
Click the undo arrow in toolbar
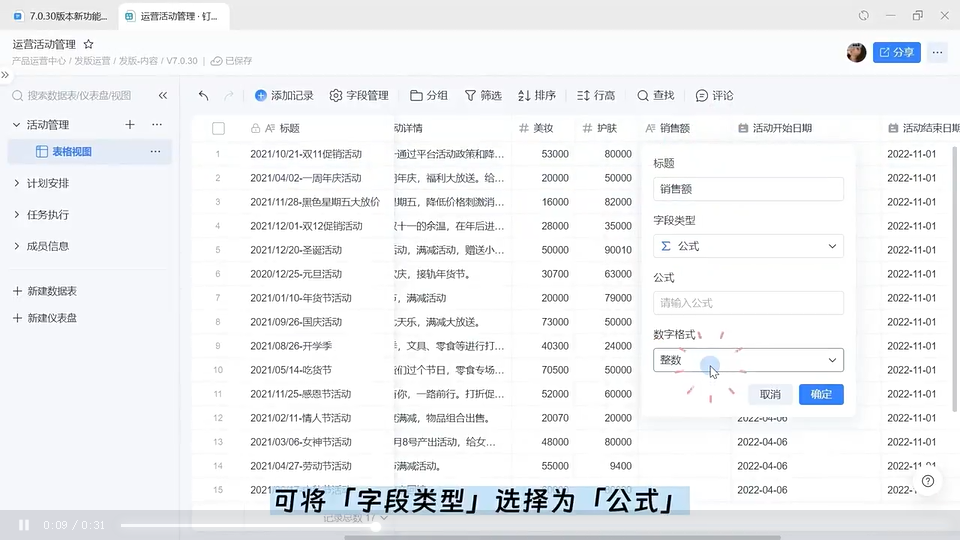pos(204,96)
